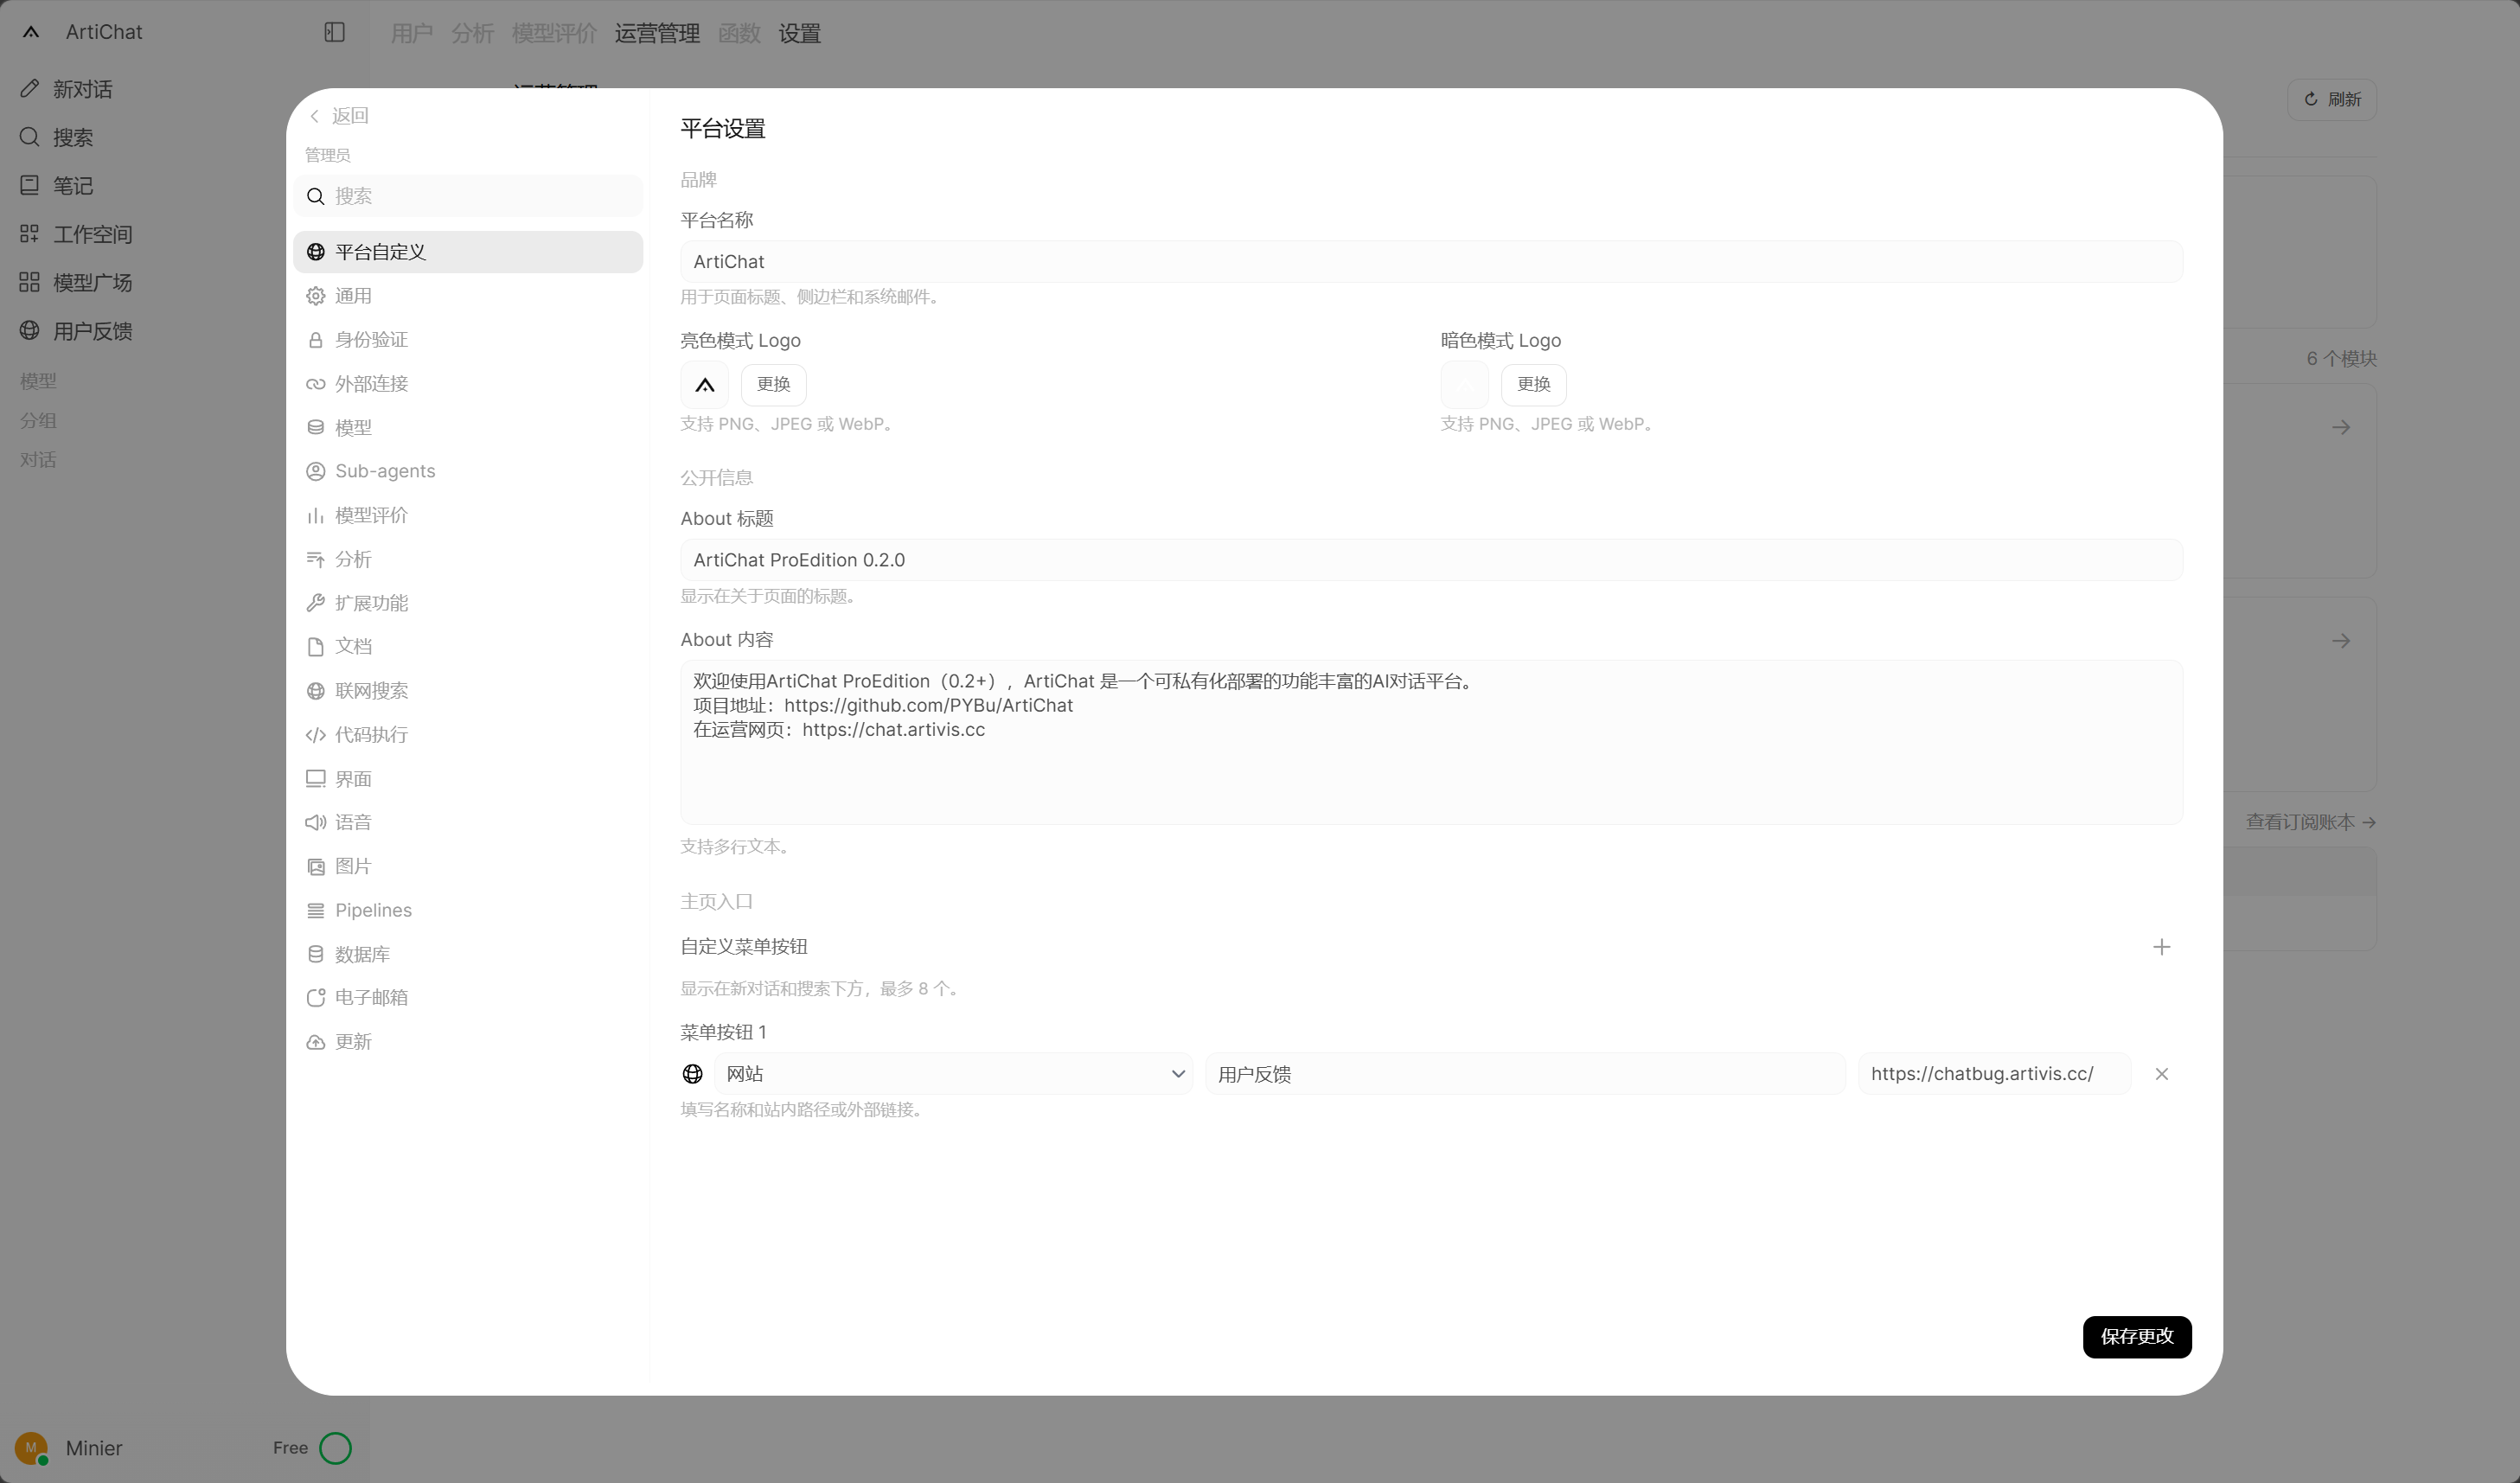
Task: Click the globe icon of 菜单按钮 1
Action: tap(692, 1074)
